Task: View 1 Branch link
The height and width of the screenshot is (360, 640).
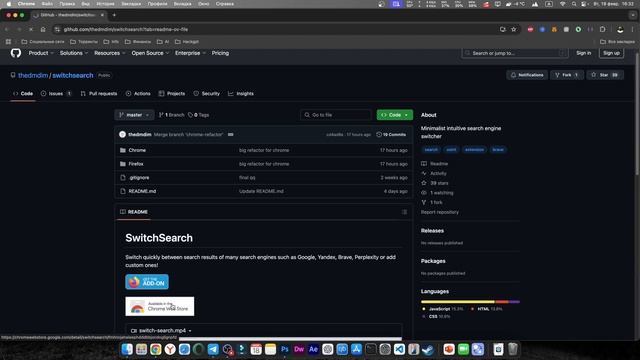Action: coord(171,115)
